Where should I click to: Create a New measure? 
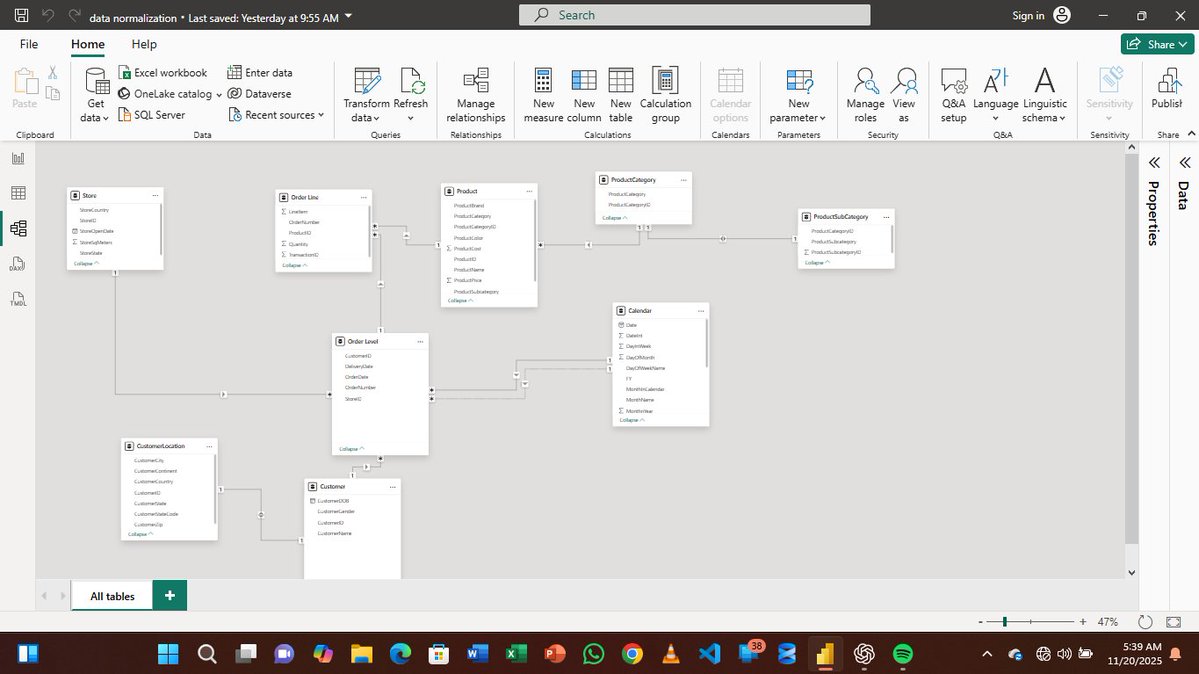click(x=543, y=95)
